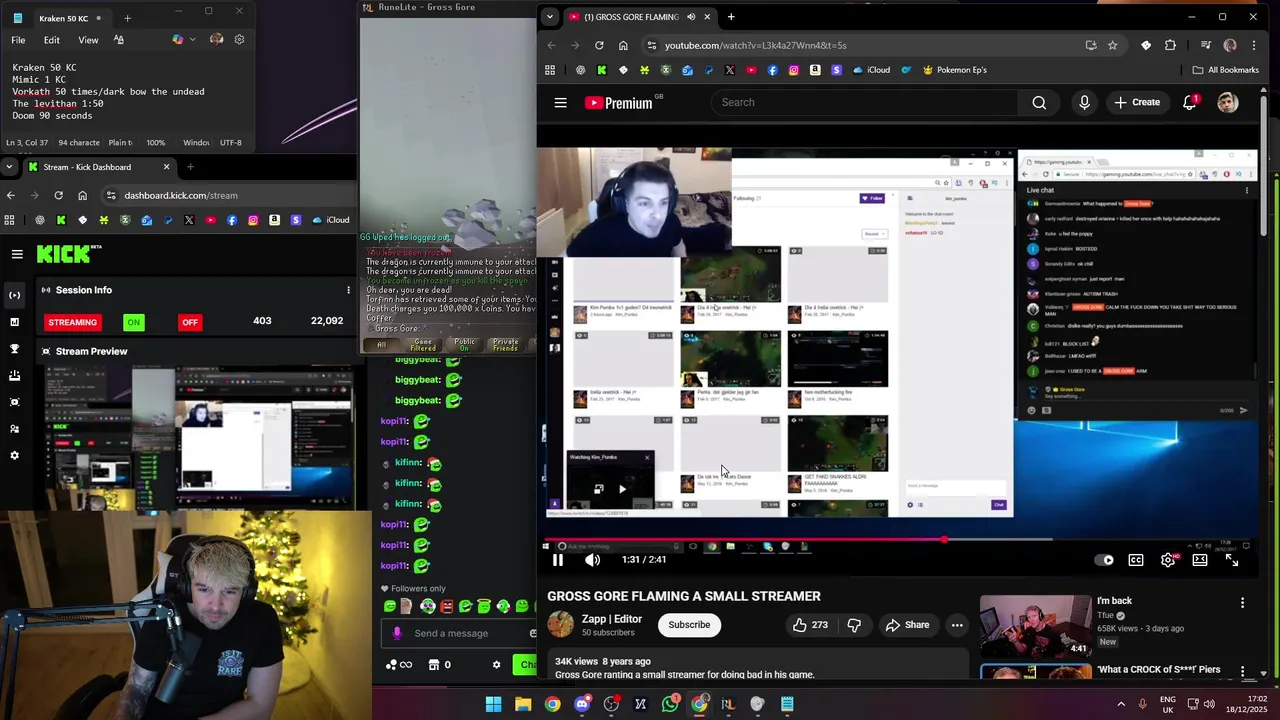Open tab search dropdown in YouTube window
The width and height of the screenshot is (1280, 720).
click(x=549, y=17)
